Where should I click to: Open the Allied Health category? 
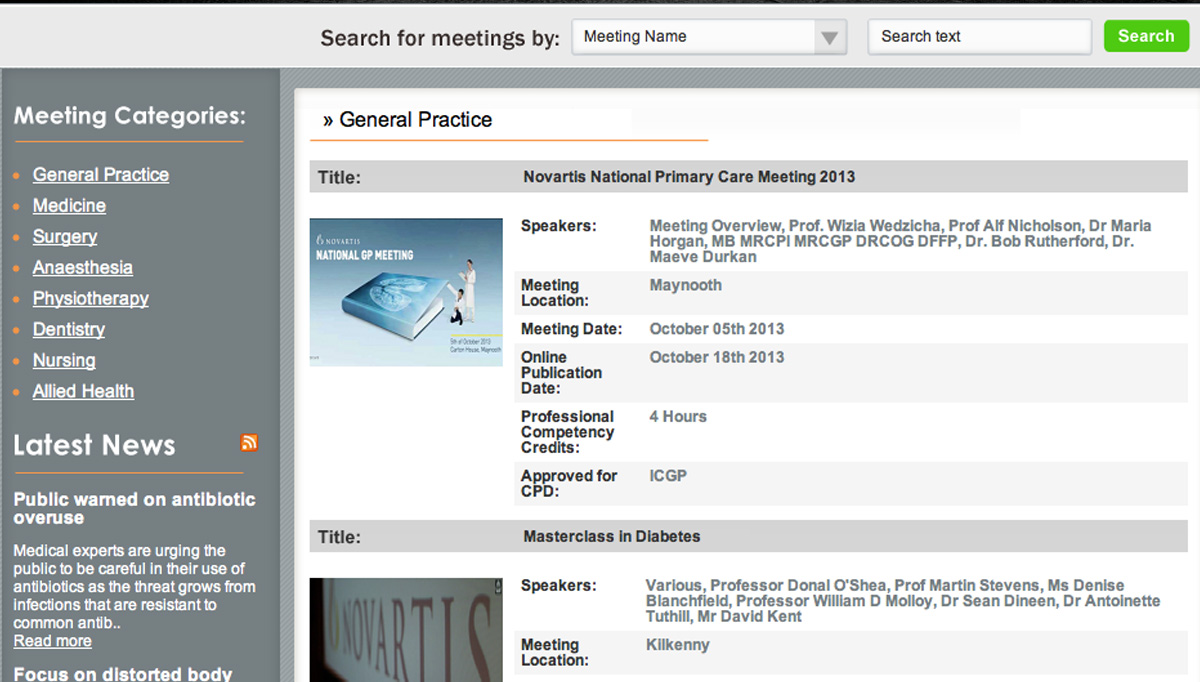tap(83, 392)
